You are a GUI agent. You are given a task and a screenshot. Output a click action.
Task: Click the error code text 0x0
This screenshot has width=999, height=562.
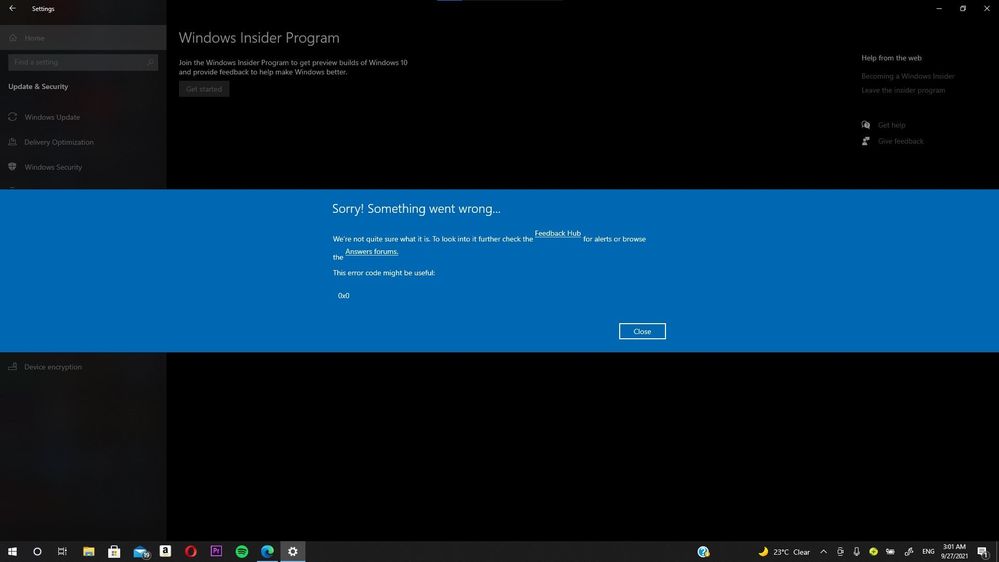pos(343,296)
